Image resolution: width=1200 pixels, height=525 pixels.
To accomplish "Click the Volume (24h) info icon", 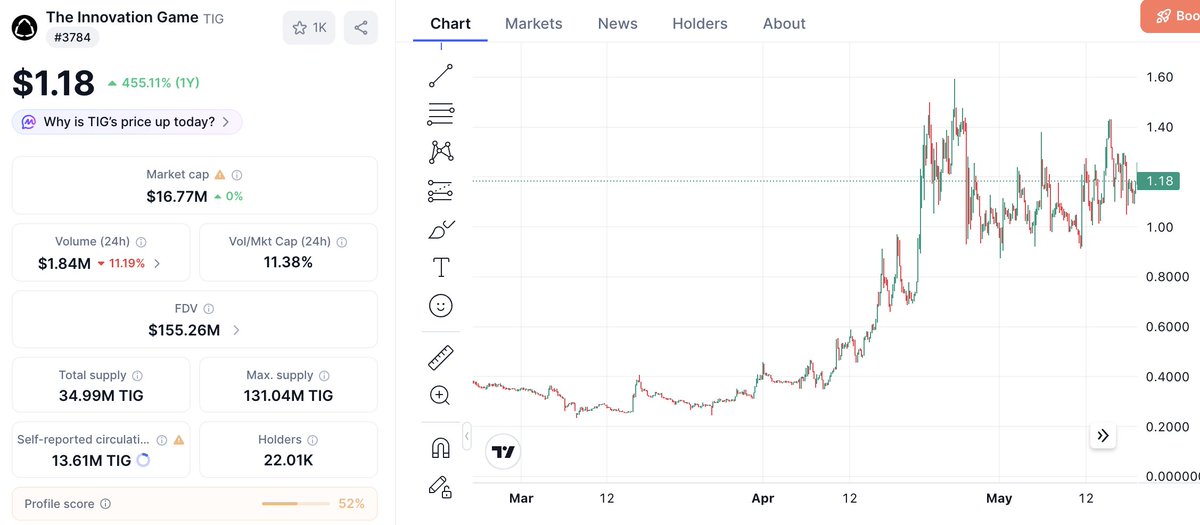I will coord(141,242).
